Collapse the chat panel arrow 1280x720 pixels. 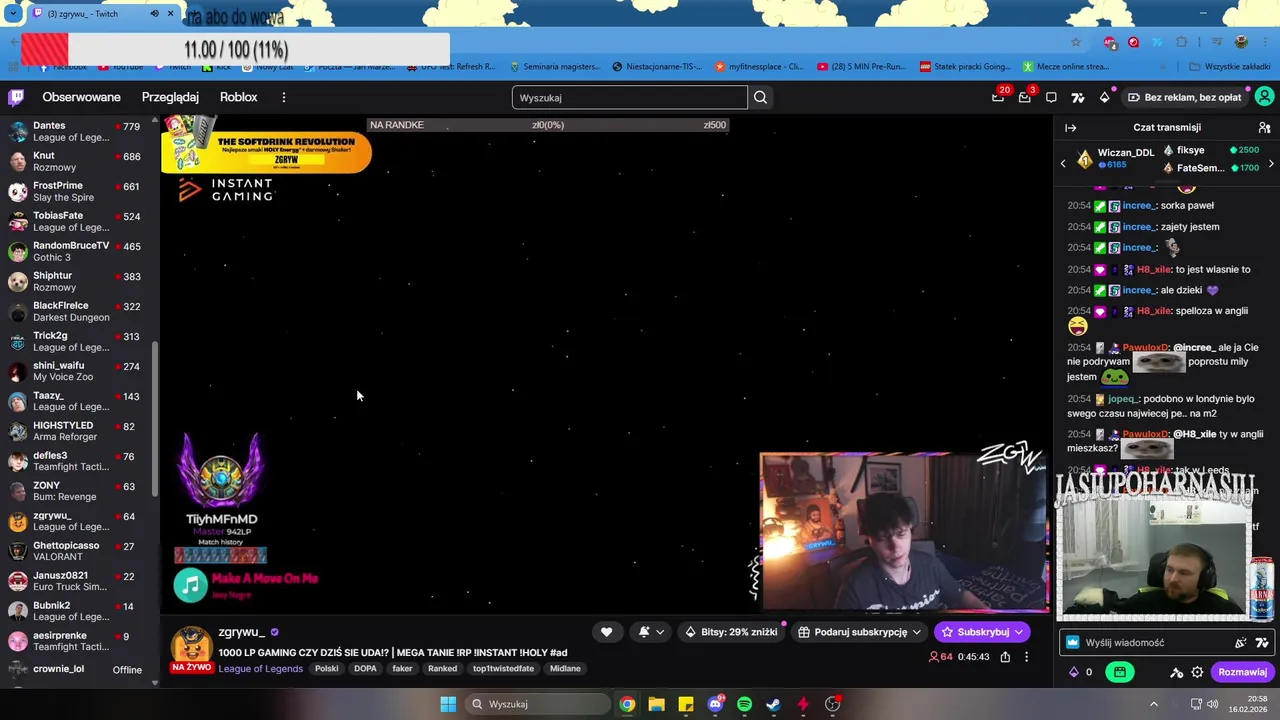[1070, 128]
